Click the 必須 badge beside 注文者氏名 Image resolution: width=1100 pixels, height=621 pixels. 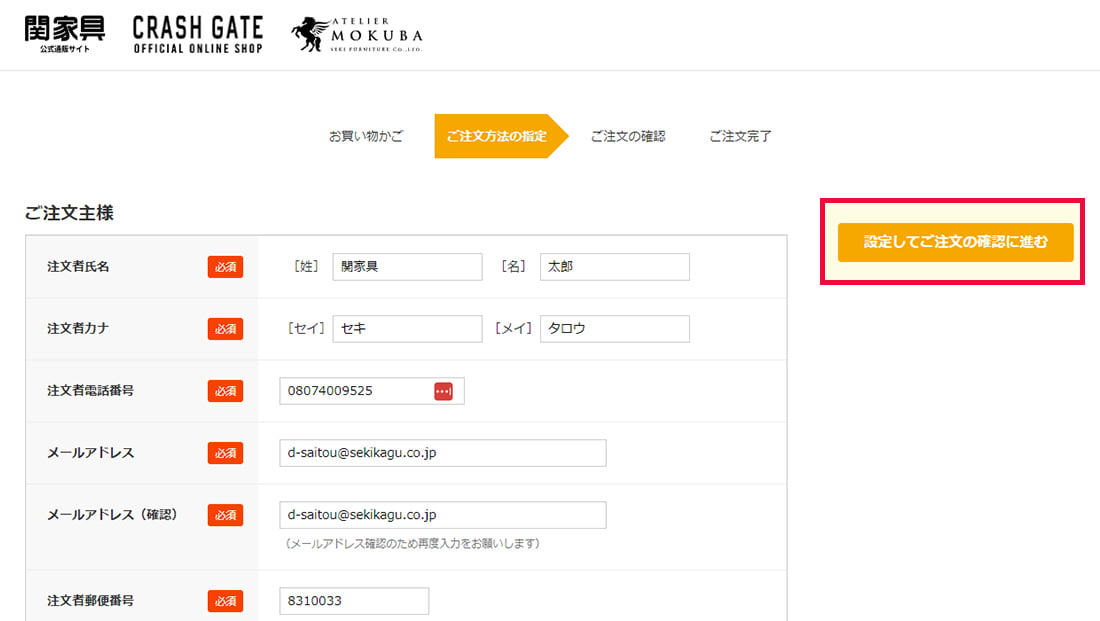coord(225,267)
